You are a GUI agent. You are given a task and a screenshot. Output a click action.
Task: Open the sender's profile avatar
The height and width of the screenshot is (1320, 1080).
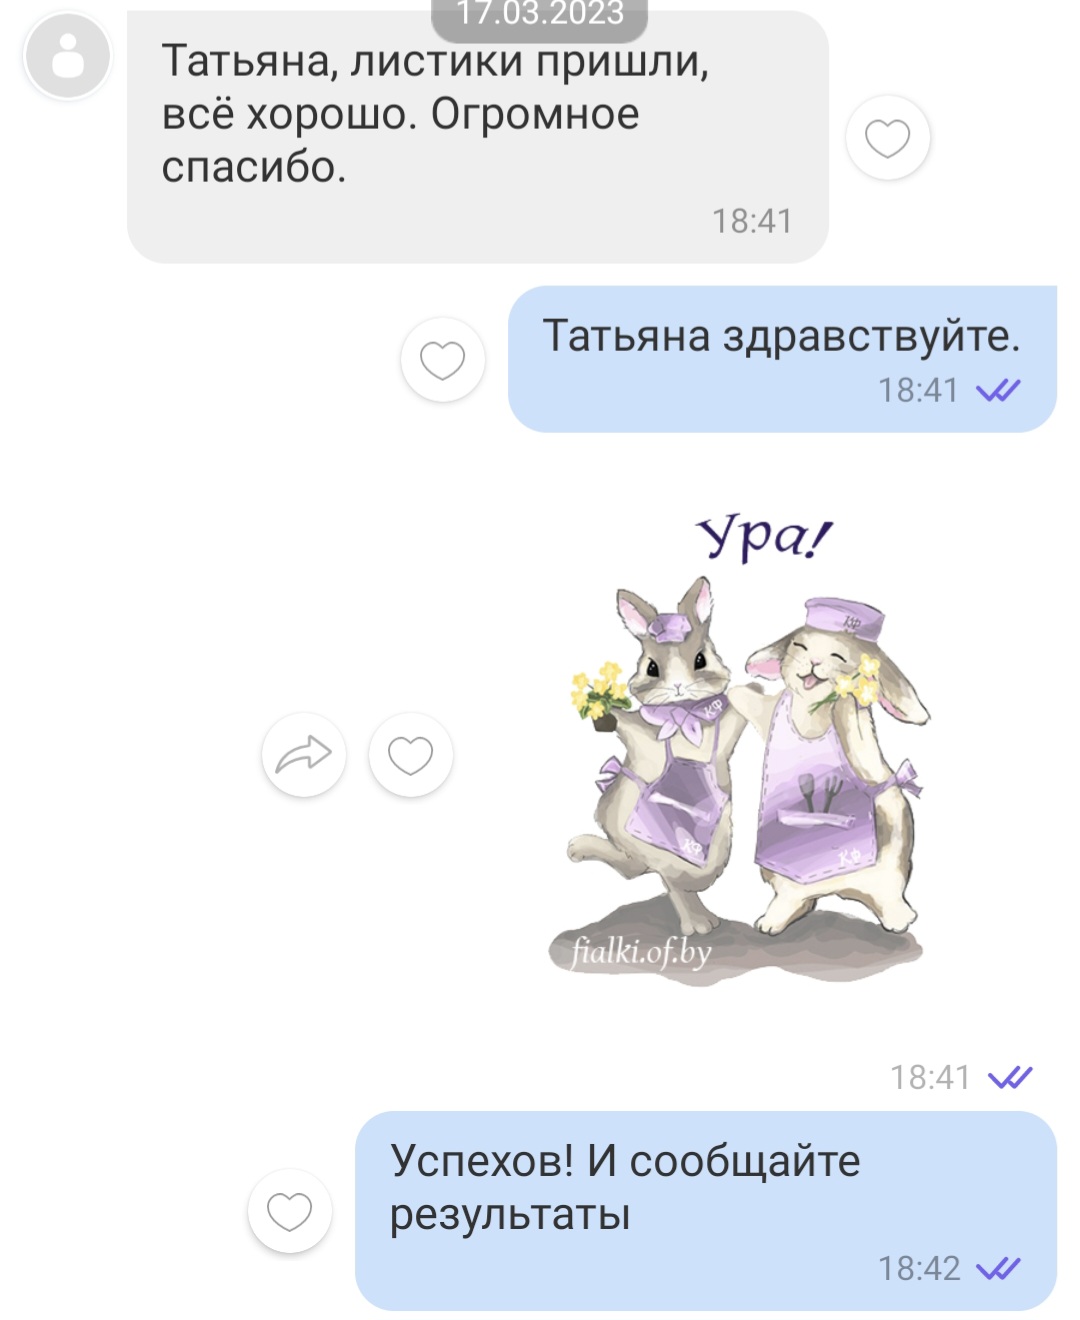pos(67,57)
